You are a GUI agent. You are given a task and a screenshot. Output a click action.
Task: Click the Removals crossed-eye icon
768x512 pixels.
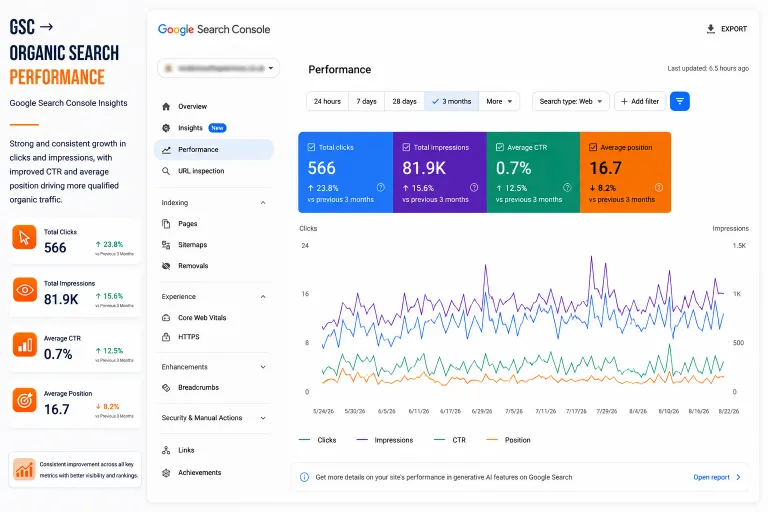tap(166, 266)
